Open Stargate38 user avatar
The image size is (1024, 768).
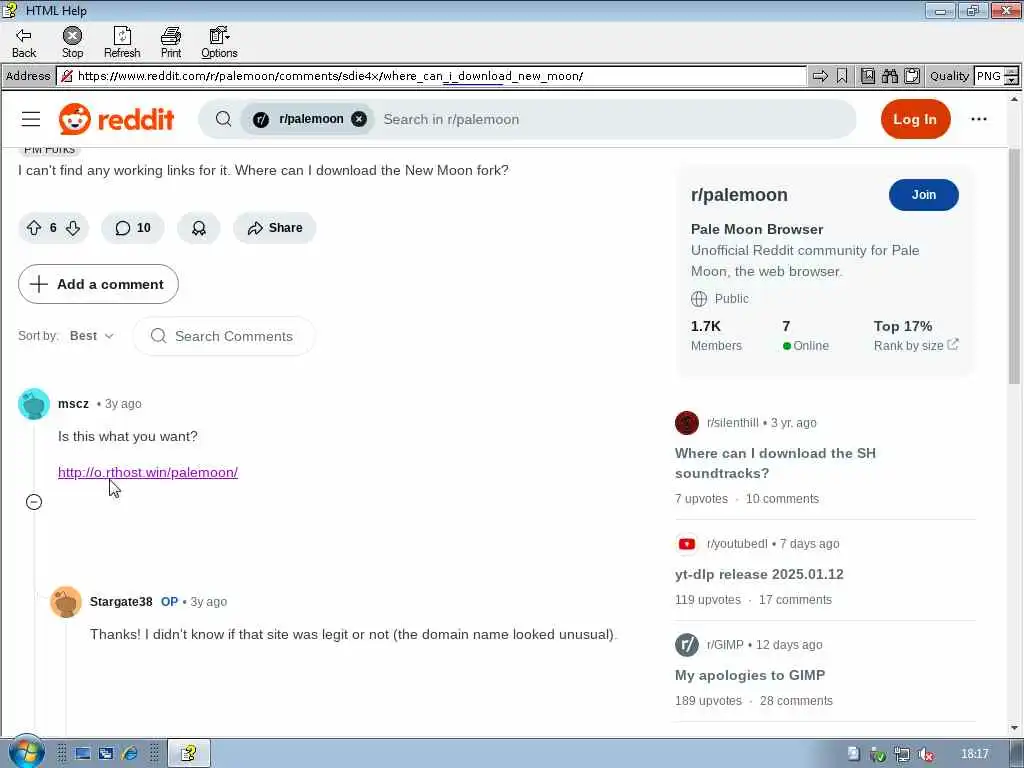point(66,602)
